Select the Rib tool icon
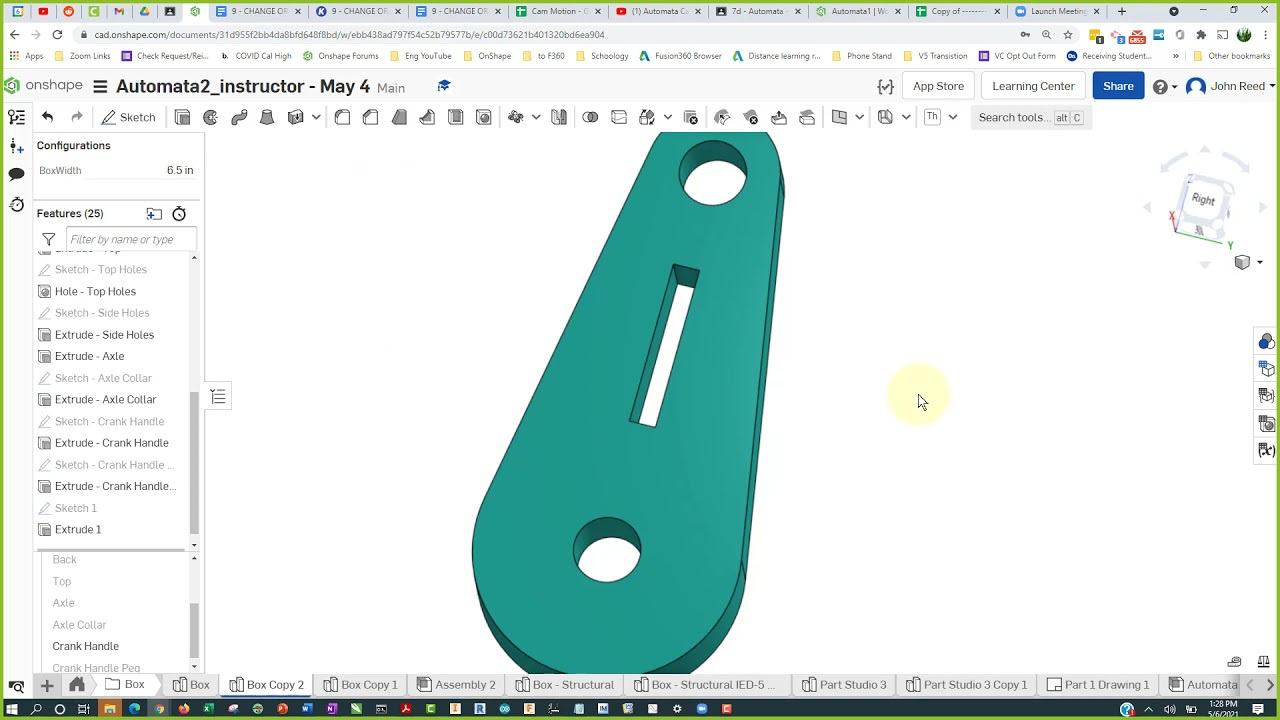 point(427,117)
